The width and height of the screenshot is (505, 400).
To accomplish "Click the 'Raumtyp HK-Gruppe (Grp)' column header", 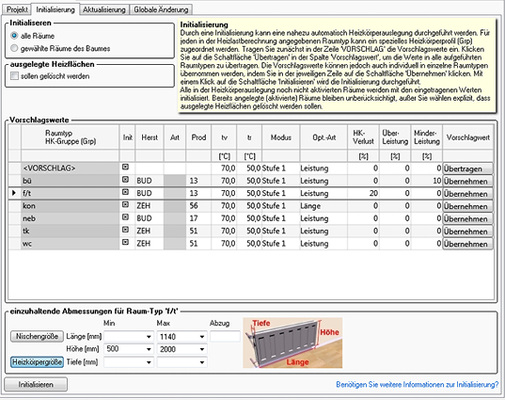I will point(70,137).
